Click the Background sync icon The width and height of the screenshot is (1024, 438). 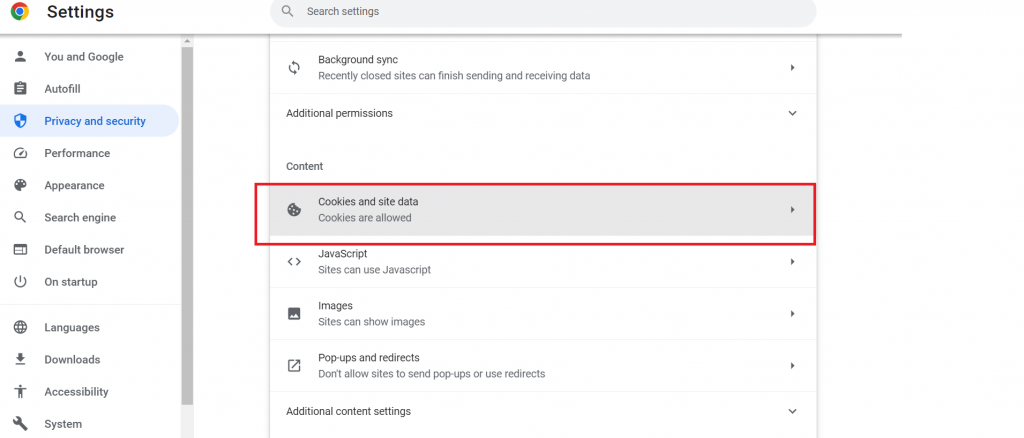(x=294, y=68)
